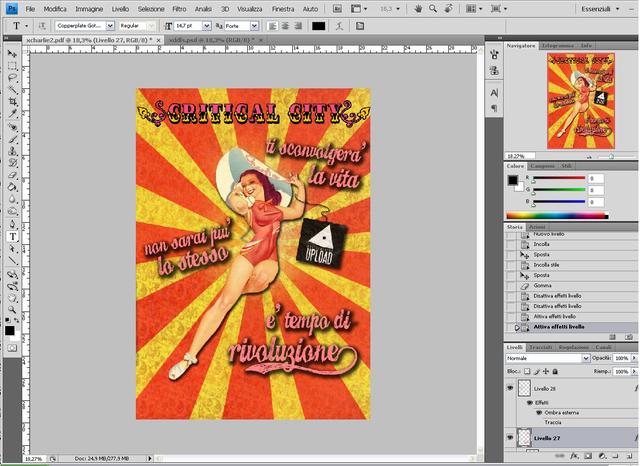This screenshot has height=466, width=640.
Task: Create new adjustment layer icon
Action: (602, 456)
